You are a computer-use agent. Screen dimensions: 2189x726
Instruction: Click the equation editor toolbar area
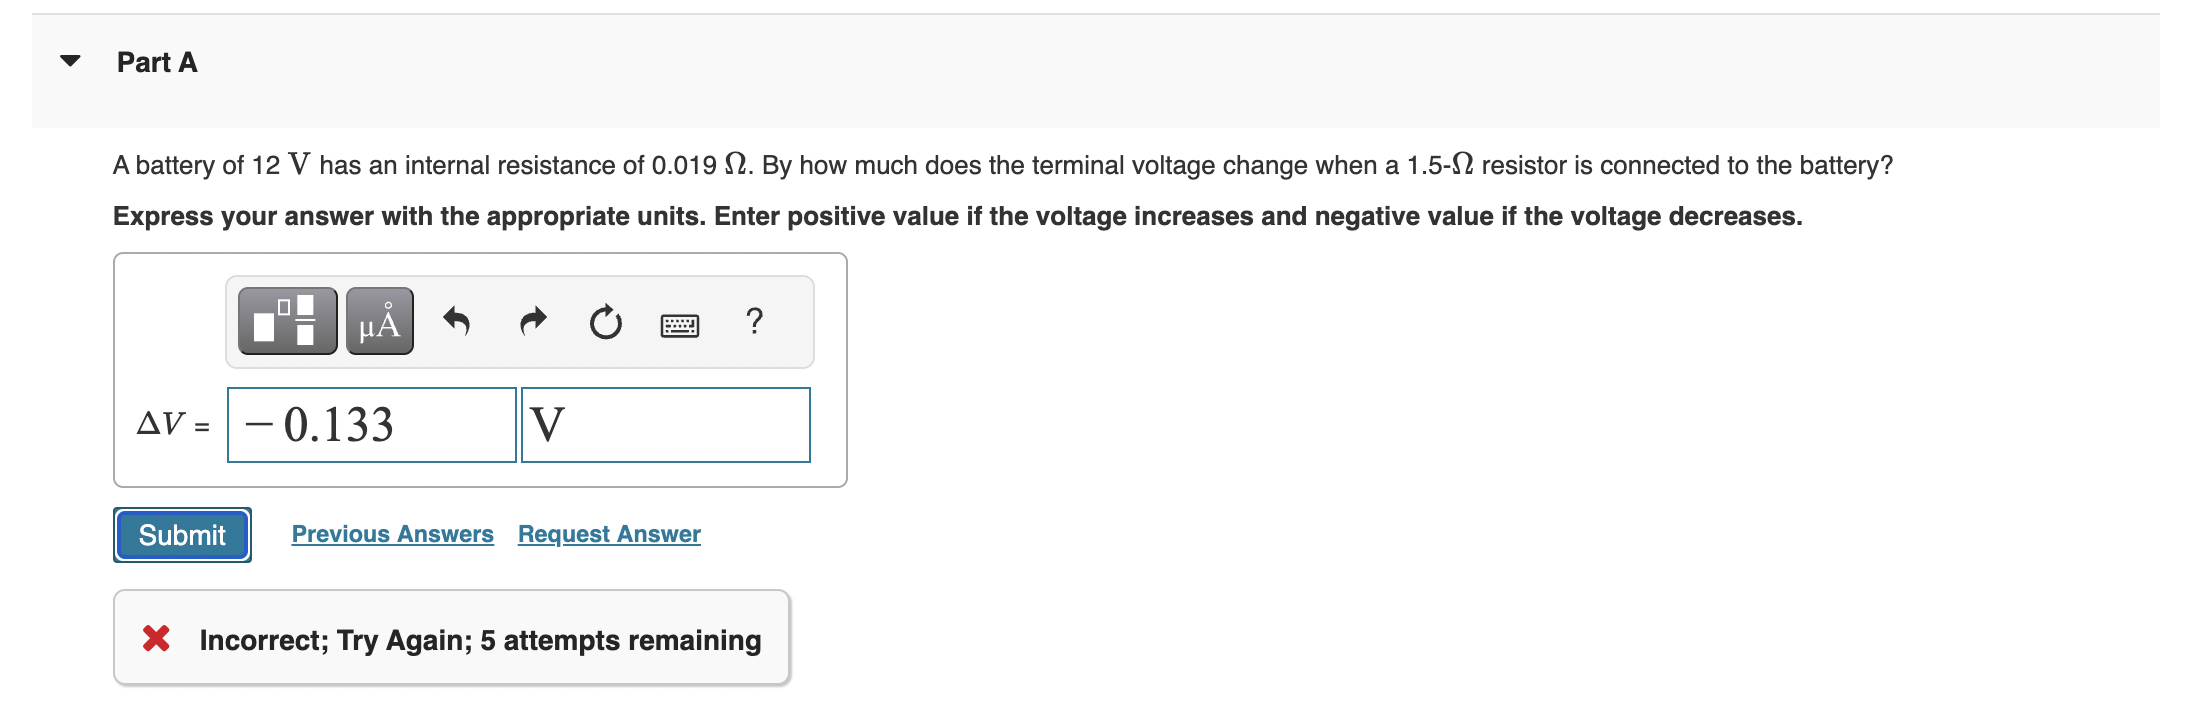click(518, 321)
